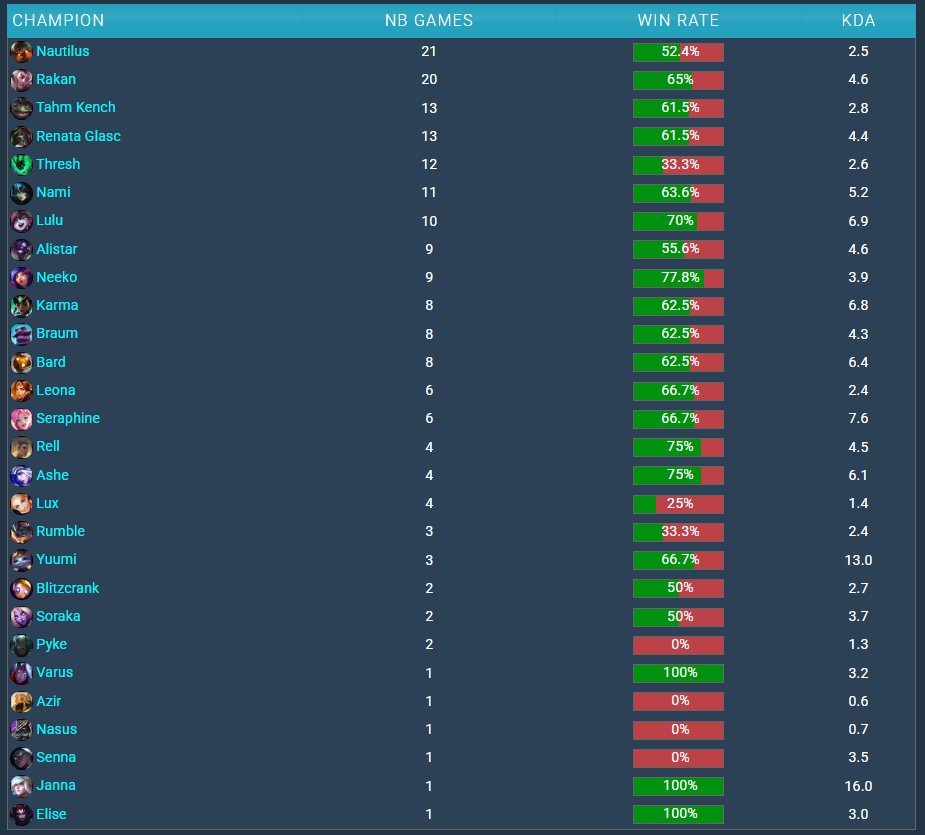The image size is (925, 835).
Task: Go to the Renata Glasc page link
Action: pyautogui.click(x=78, y=136)
